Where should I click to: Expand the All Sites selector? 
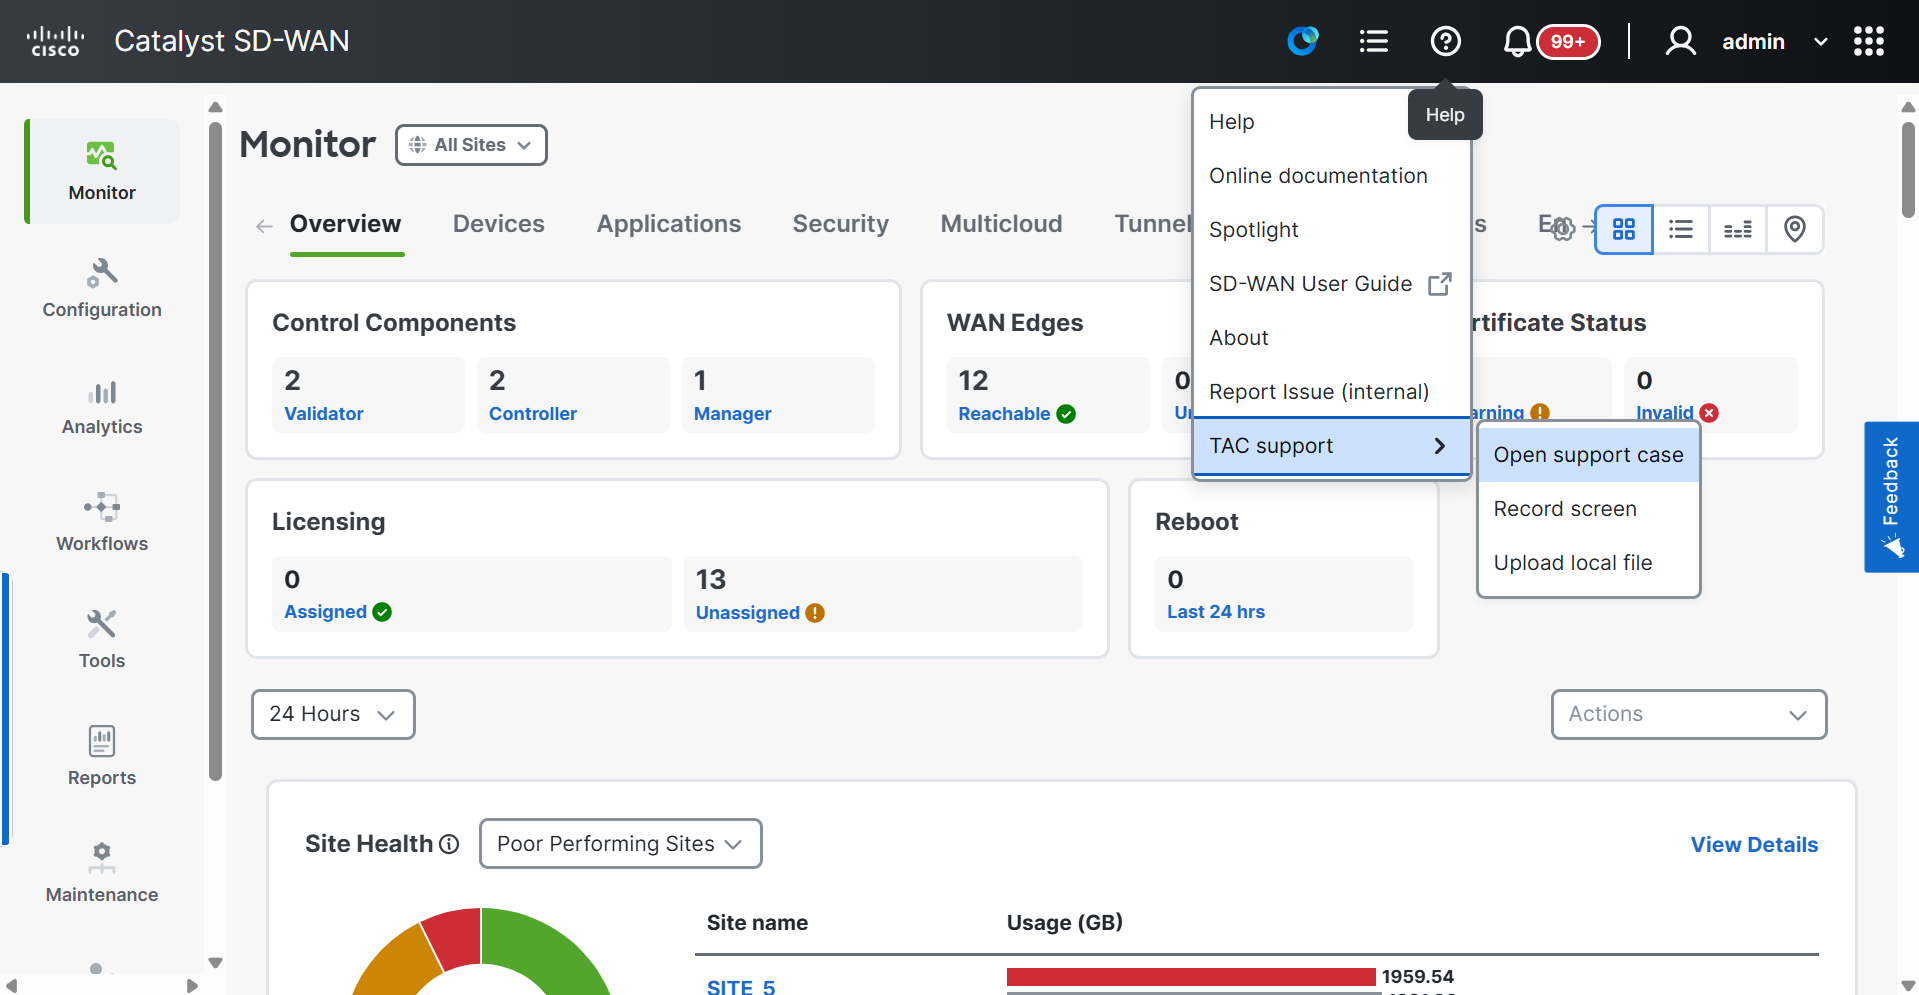pyautogui.click(x=471, y=145)
